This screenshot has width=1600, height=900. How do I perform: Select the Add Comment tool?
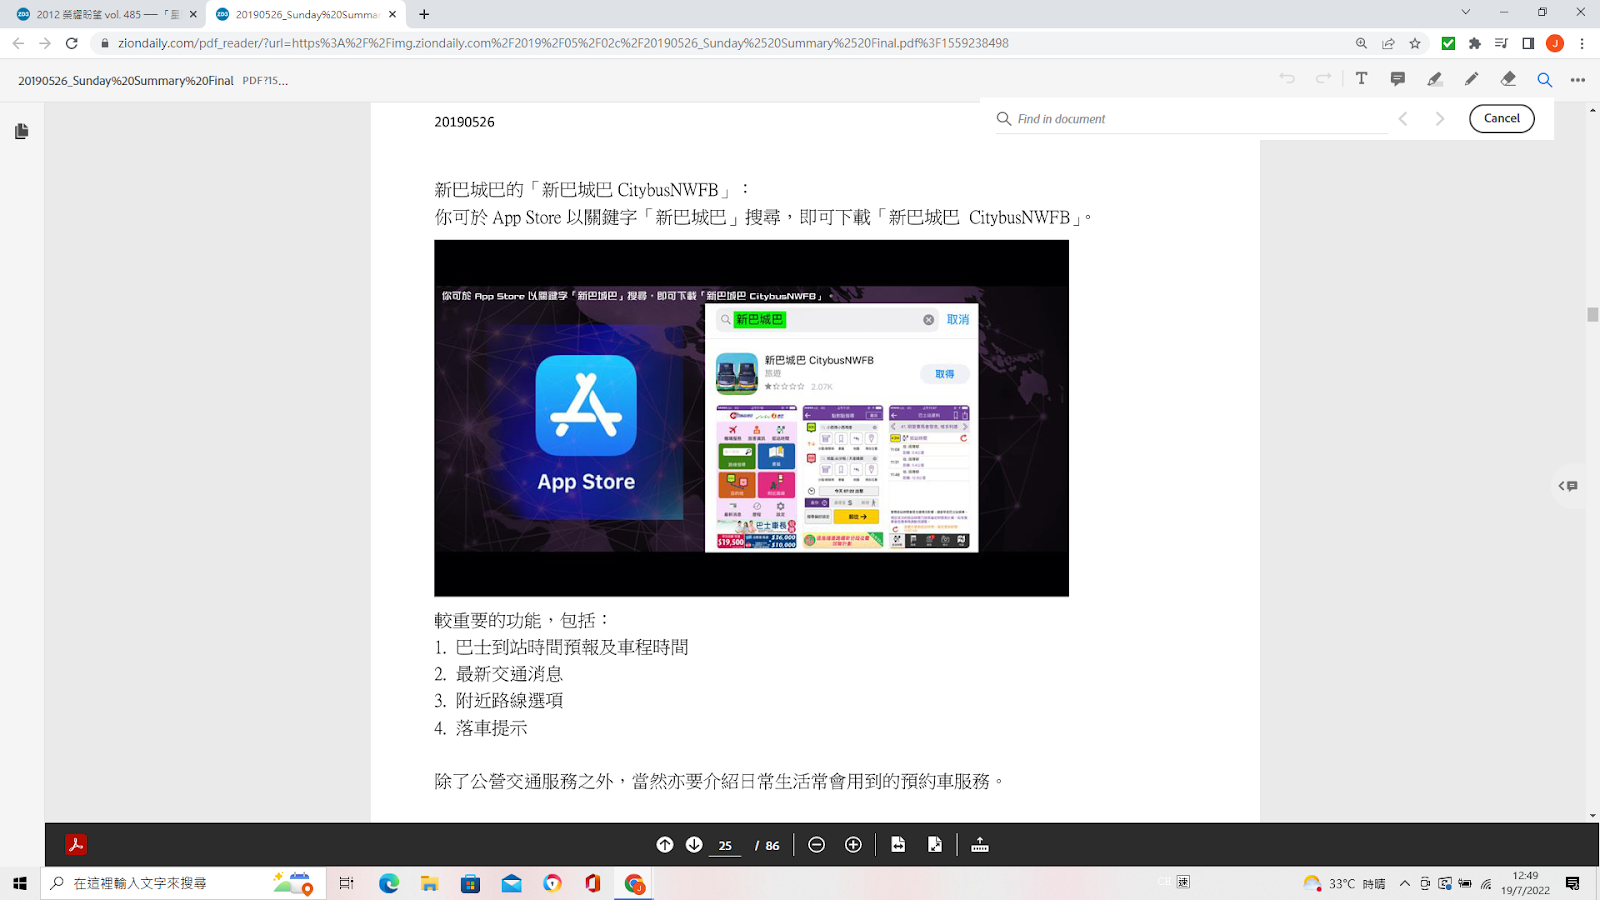click(1398, 79)
